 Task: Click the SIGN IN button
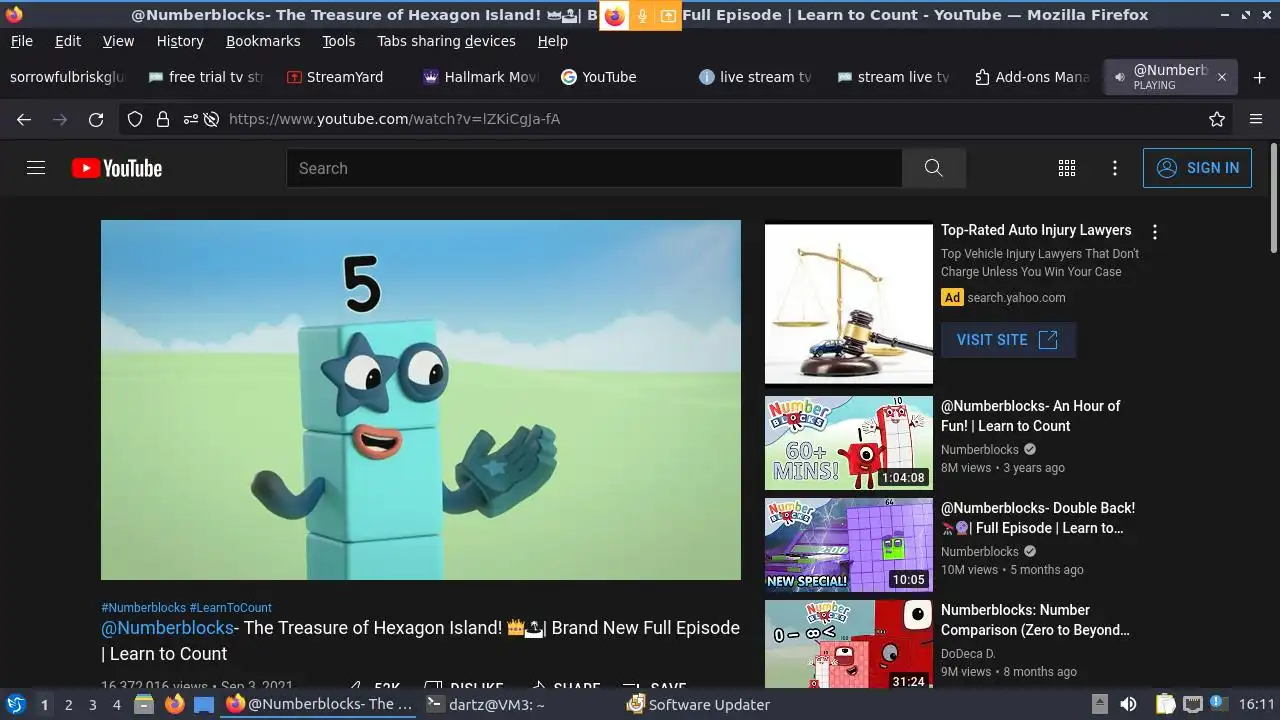(1197, 168)
